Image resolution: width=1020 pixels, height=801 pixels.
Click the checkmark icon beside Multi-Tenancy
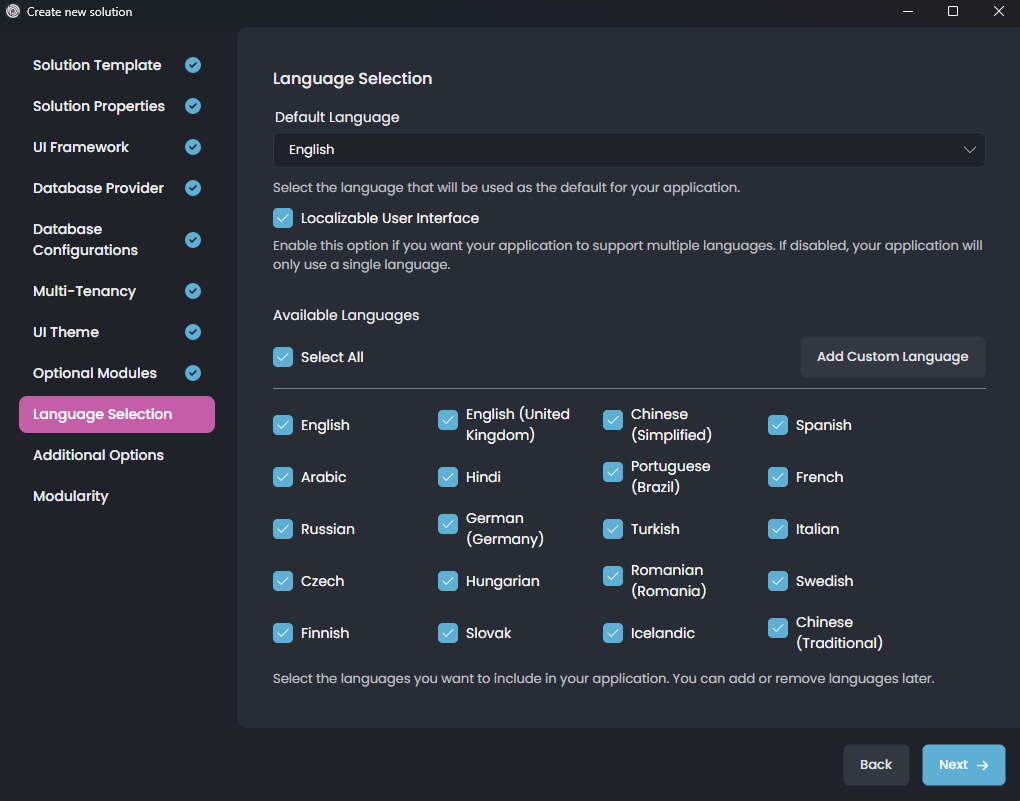192,291
